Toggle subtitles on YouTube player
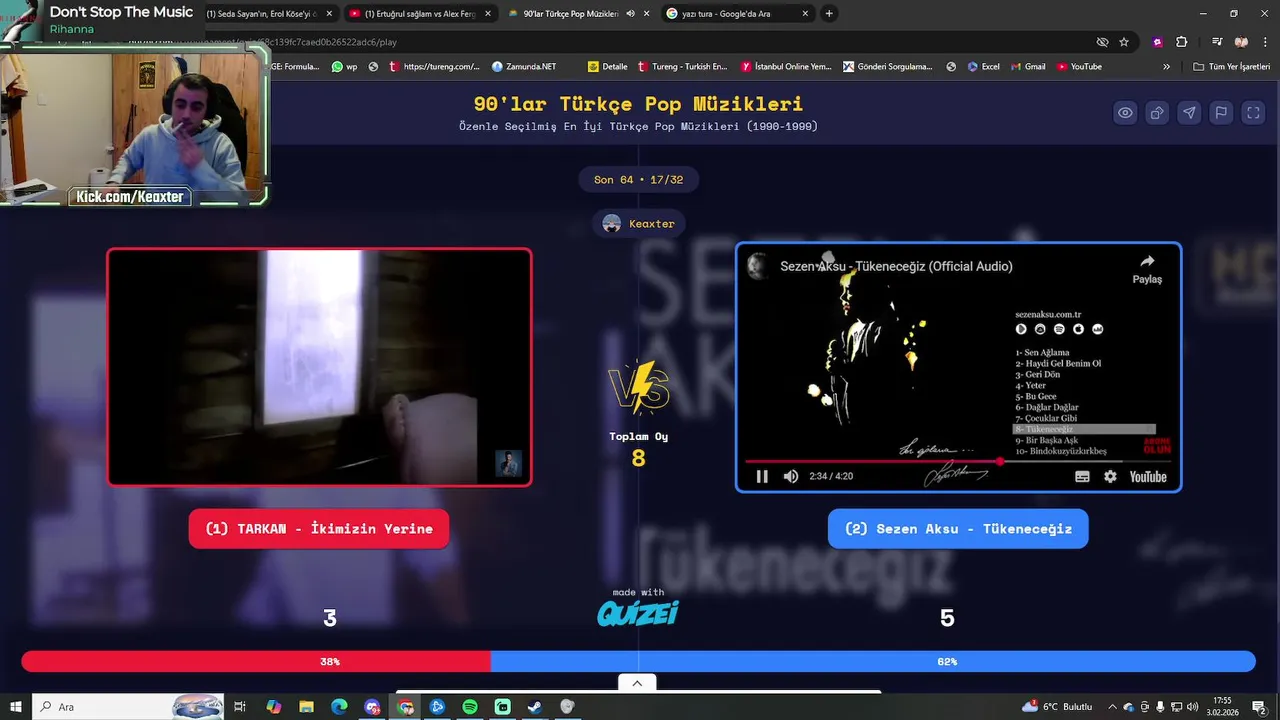 click(1082, 477)
